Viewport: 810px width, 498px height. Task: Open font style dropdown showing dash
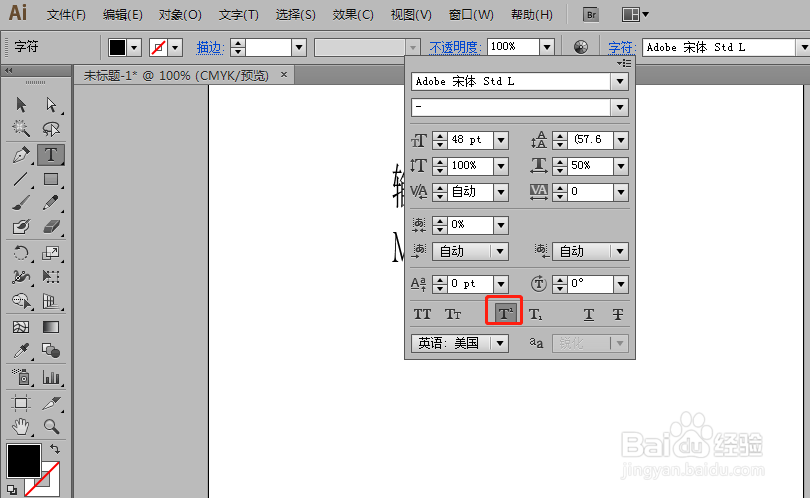[619, 107]
